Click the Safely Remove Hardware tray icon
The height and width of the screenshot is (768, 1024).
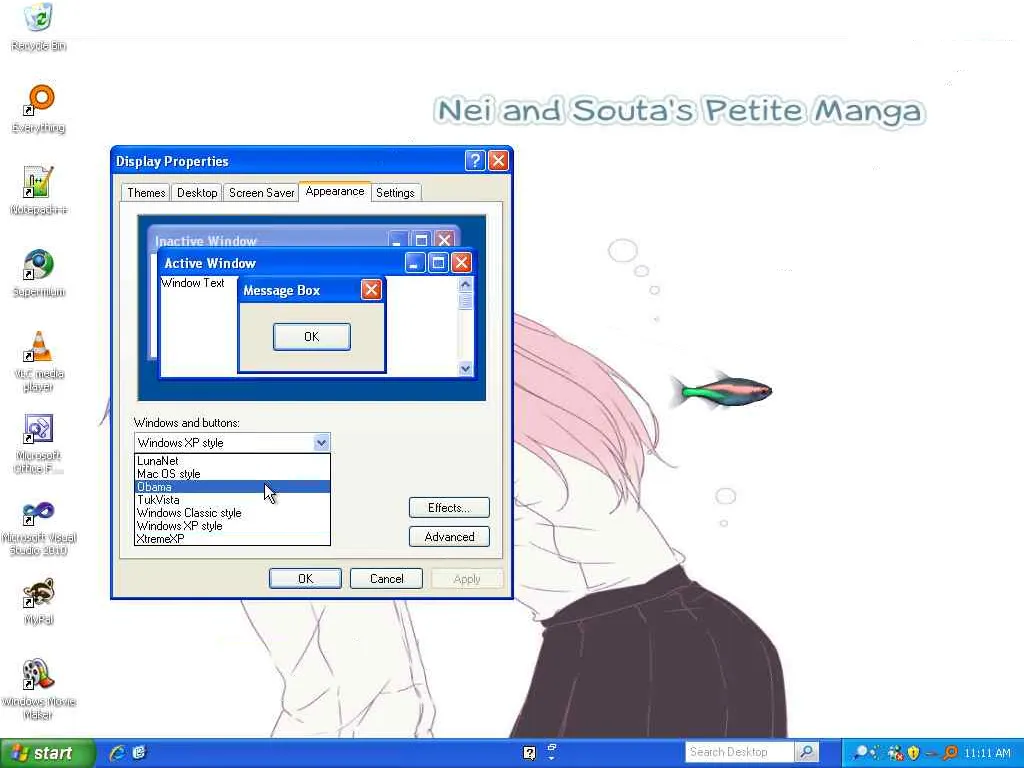(931, 753)
